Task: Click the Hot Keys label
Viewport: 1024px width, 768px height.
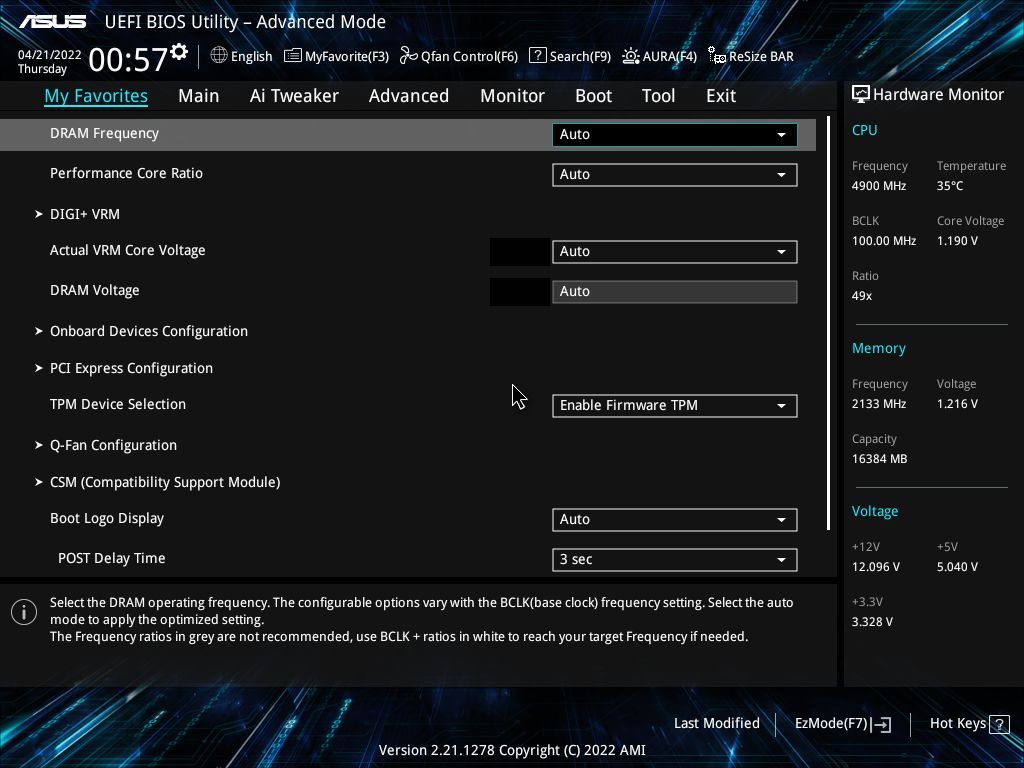Action: (957, 724)
